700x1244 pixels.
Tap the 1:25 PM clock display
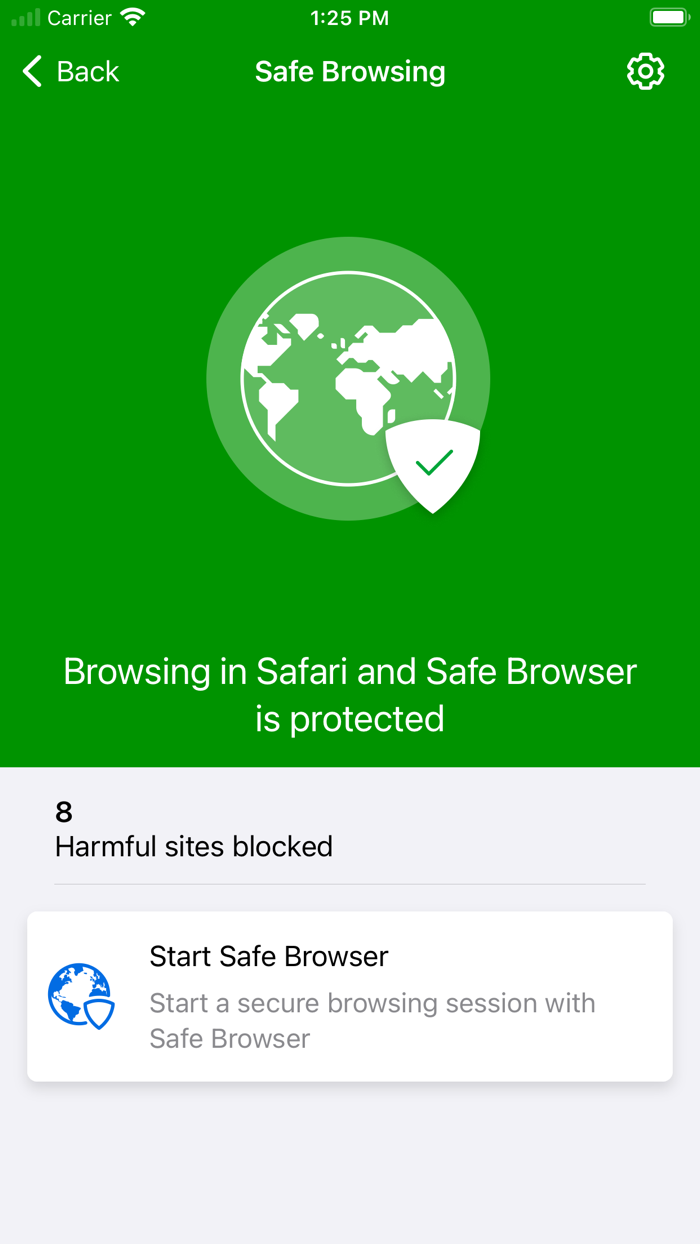pos(349,17)
